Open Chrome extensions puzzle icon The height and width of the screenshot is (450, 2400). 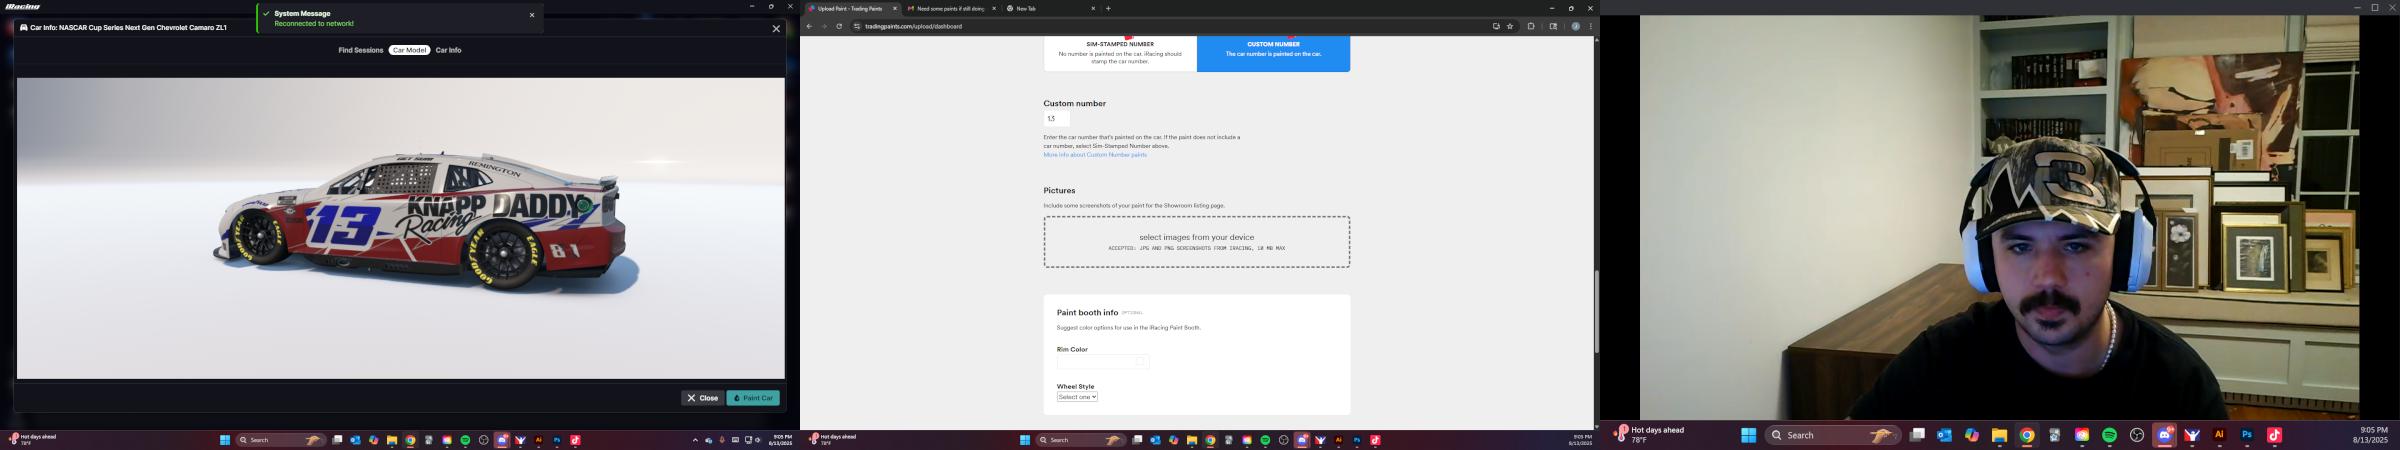pyautogui.click(x=1531, y=26)
